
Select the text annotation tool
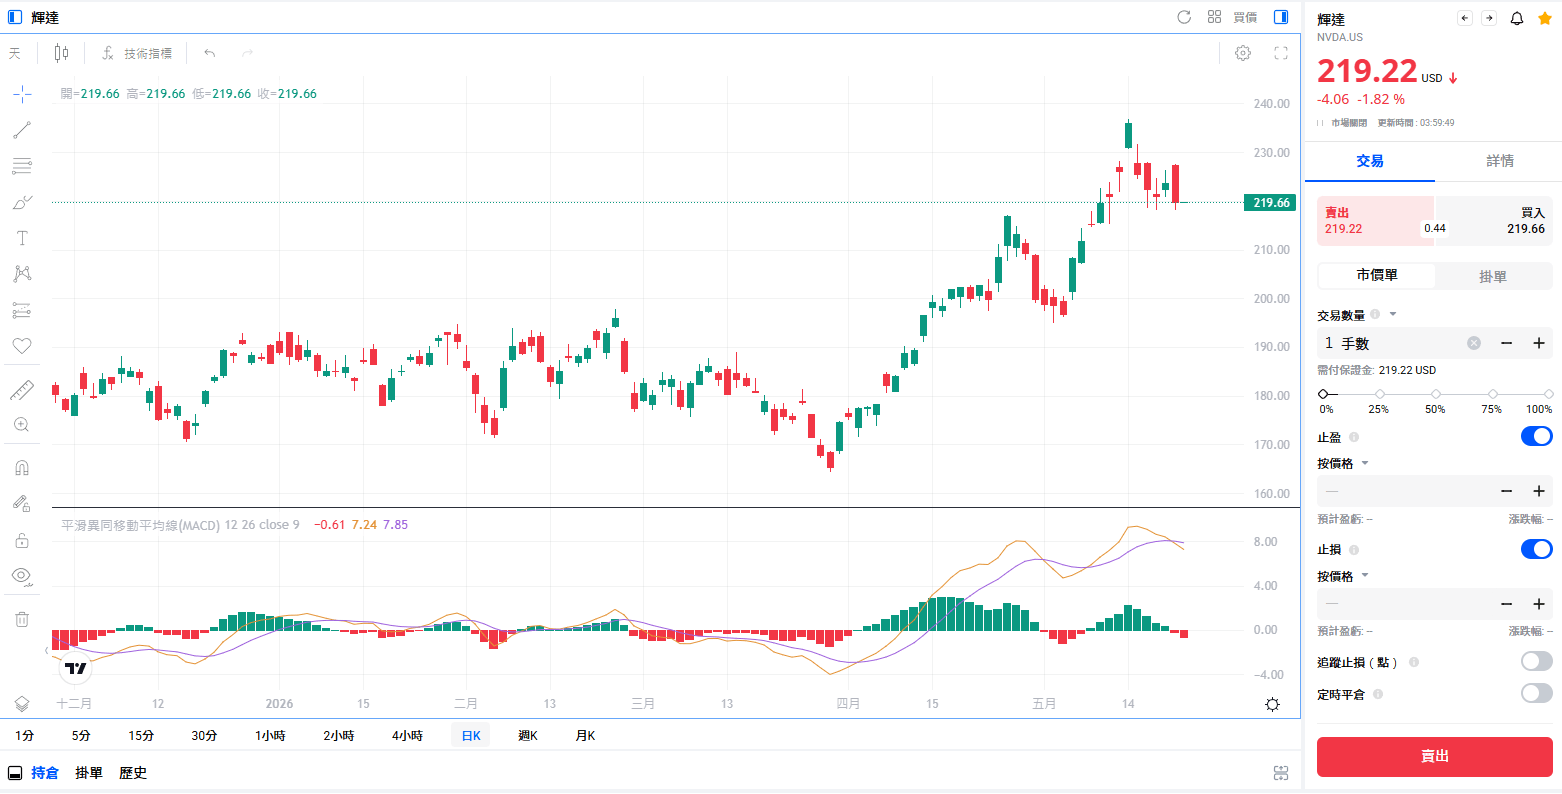[x=22, y=238]
